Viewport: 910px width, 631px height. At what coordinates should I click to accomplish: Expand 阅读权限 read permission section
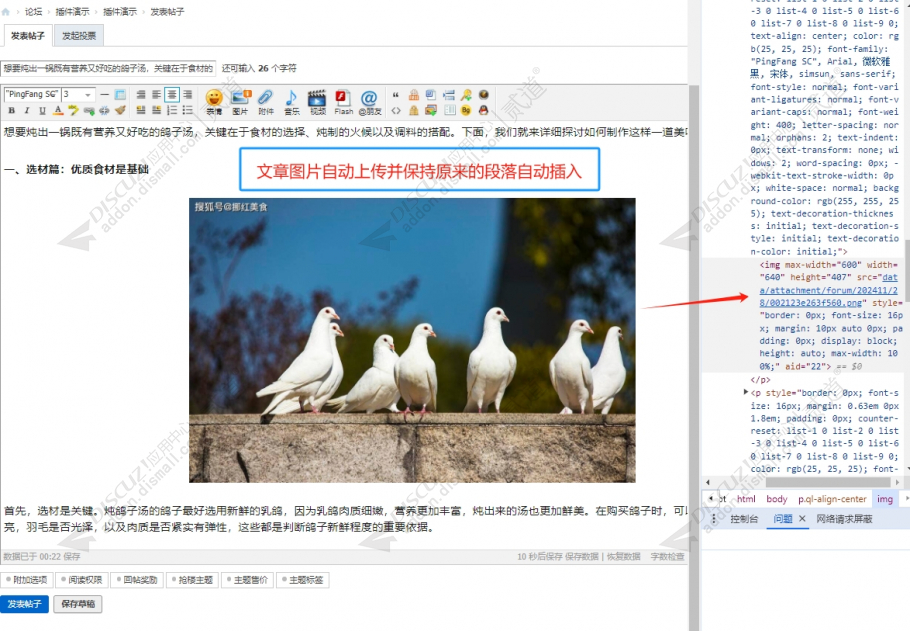(82, 579)
